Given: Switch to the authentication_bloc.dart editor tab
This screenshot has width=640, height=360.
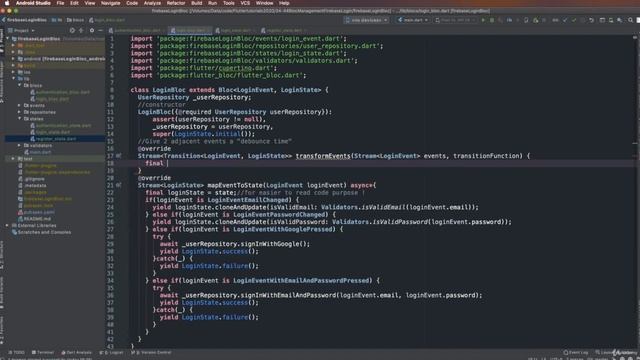Looking at the screenshot, I should (x=137, y=30).
